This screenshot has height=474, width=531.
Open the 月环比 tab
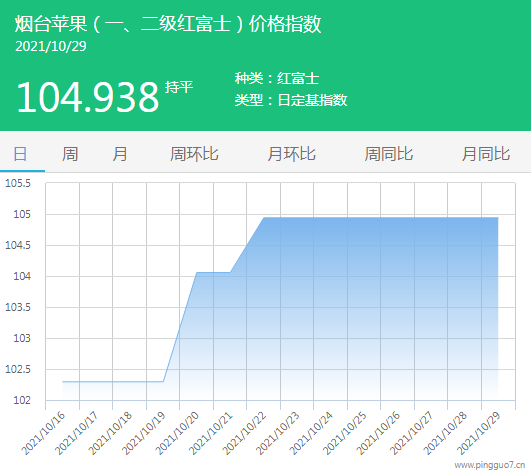pyautogui.click(x=292, y=154)
